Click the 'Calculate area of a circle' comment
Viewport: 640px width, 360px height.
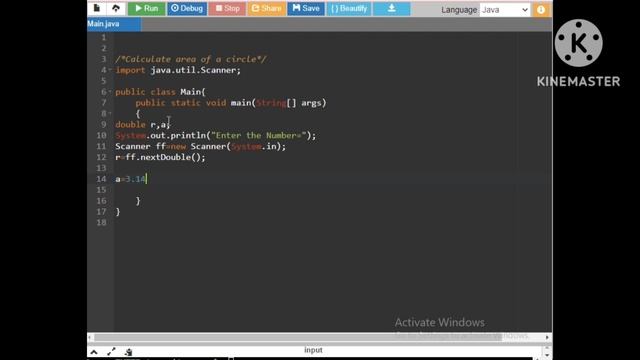pyautogui.click(x=191, y=59)
